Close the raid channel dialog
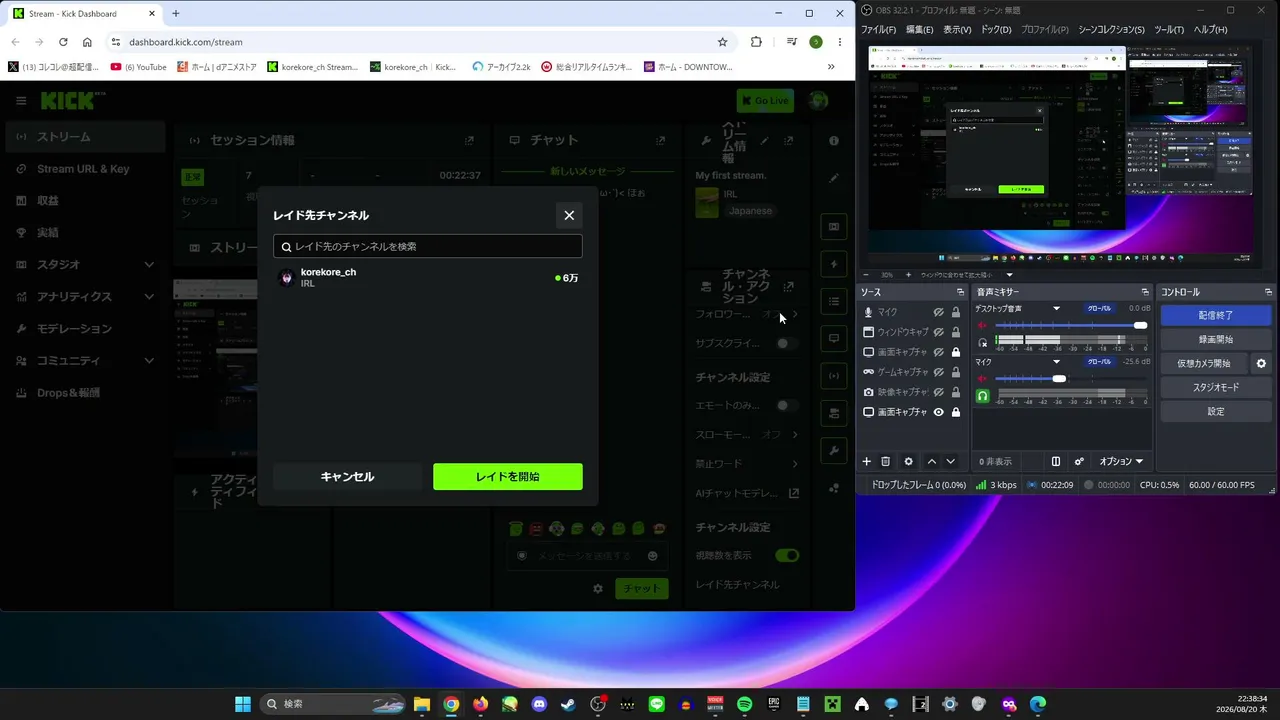Viewport: 1280px width, 720px height. (569, 215)
